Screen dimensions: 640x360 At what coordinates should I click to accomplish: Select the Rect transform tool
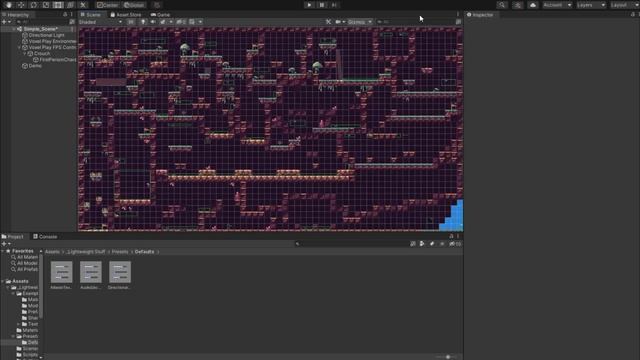point(58,5)
